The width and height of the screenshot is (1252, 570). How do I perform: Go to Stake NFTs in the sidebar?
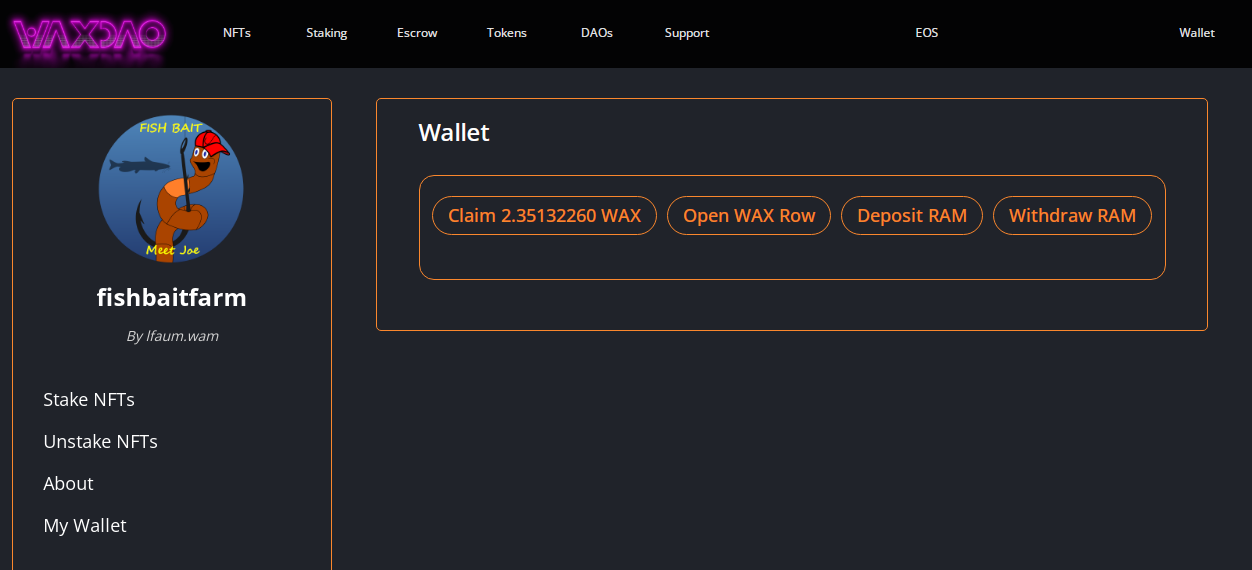click(89, 400)
